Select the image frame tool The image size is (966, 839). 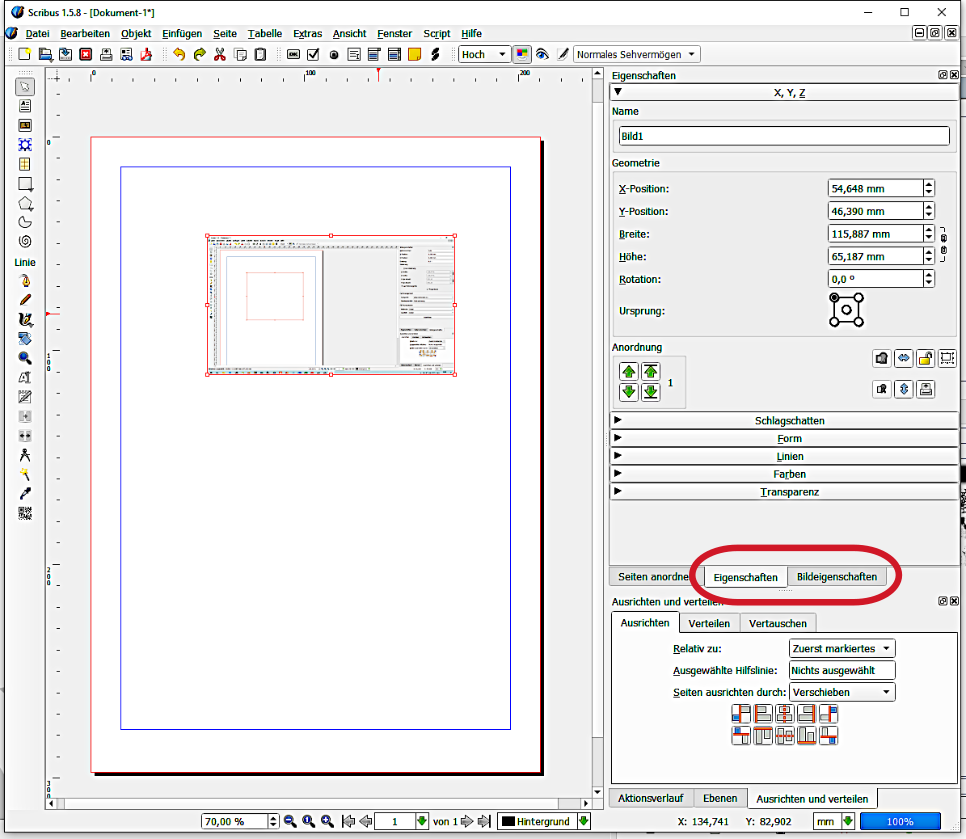click(25, 125)
